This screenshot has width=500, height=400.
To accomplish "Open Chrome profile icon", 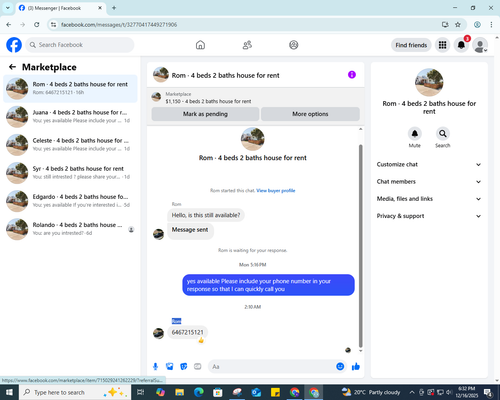I will 477,25.
